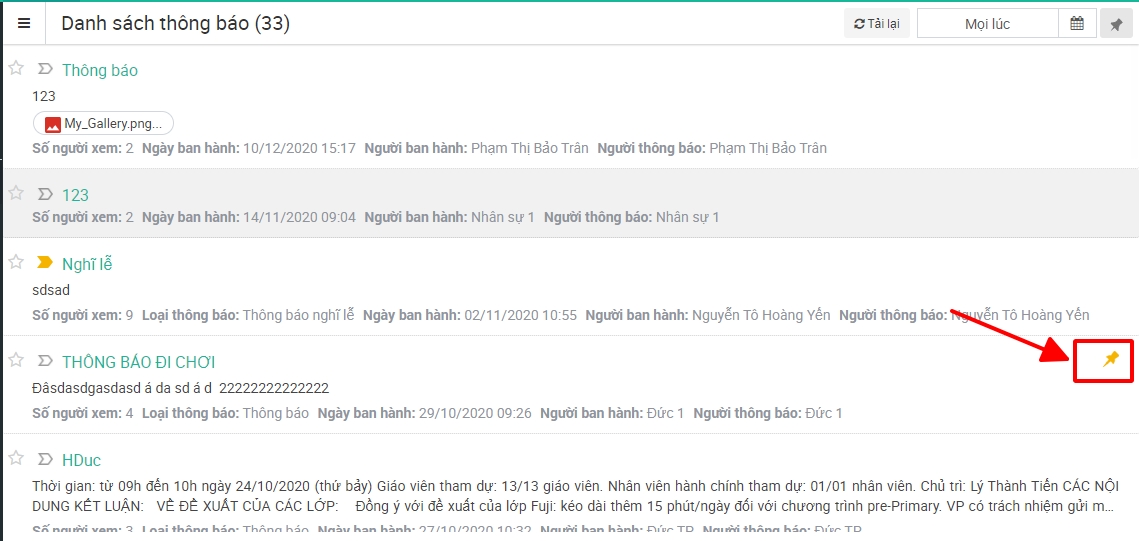Click the yellow pin on THÔNG BÁO ĐI CHƠI
This screenshot has height=541, width=1139.
pyautogui.click(x=1110, y=360)
